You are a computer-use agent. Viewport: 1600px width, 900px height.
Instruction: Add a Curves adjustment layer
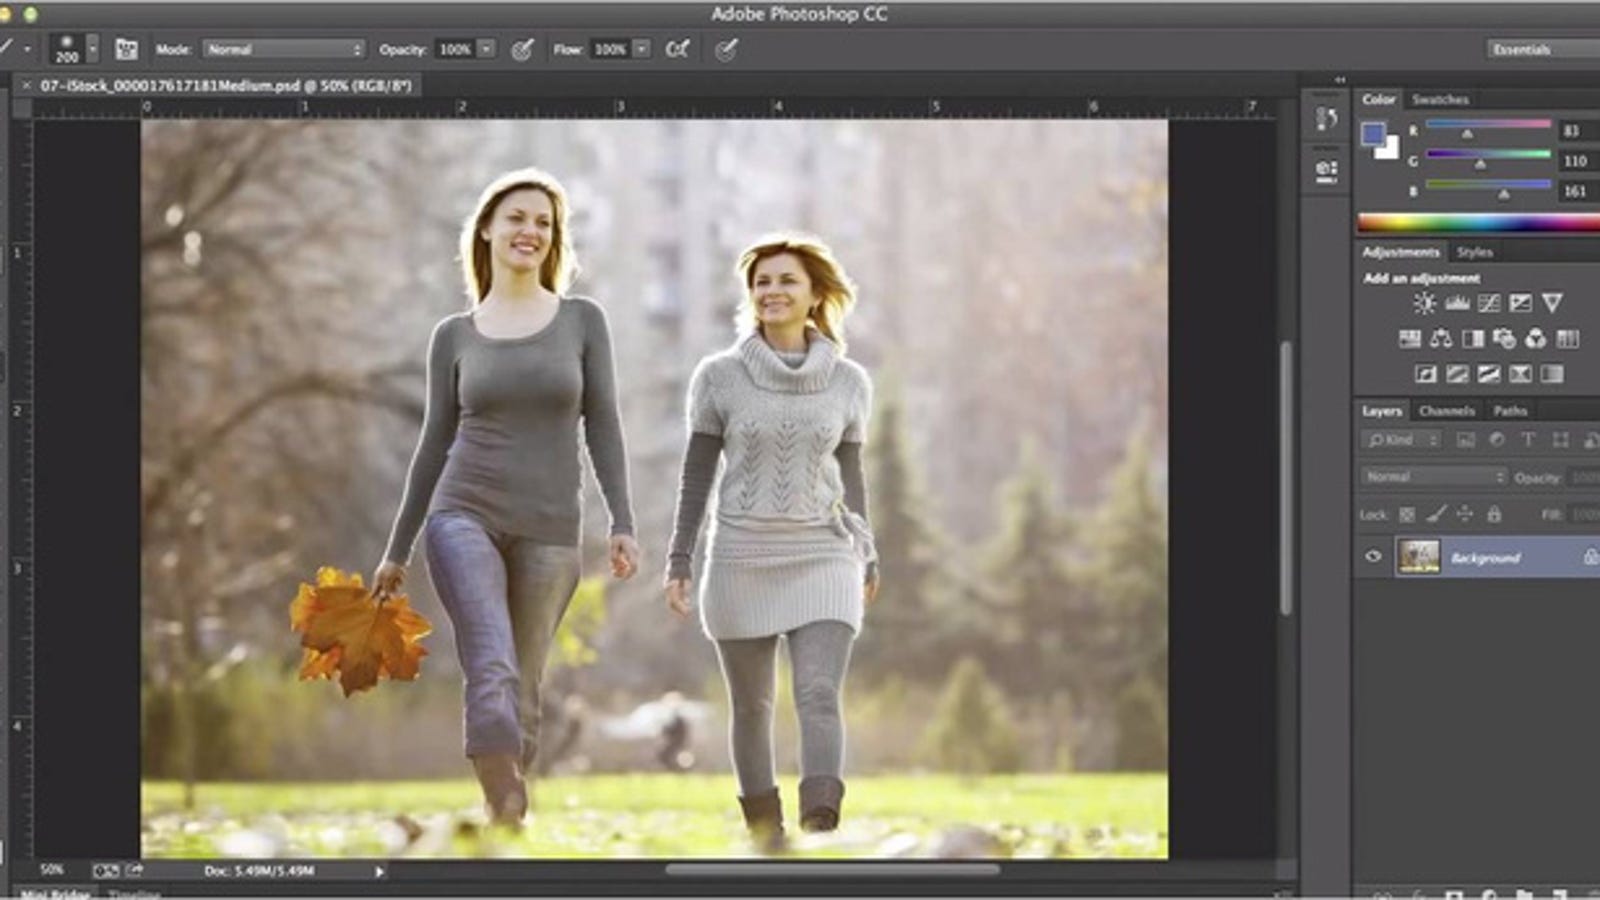(x=1489, y=303)
